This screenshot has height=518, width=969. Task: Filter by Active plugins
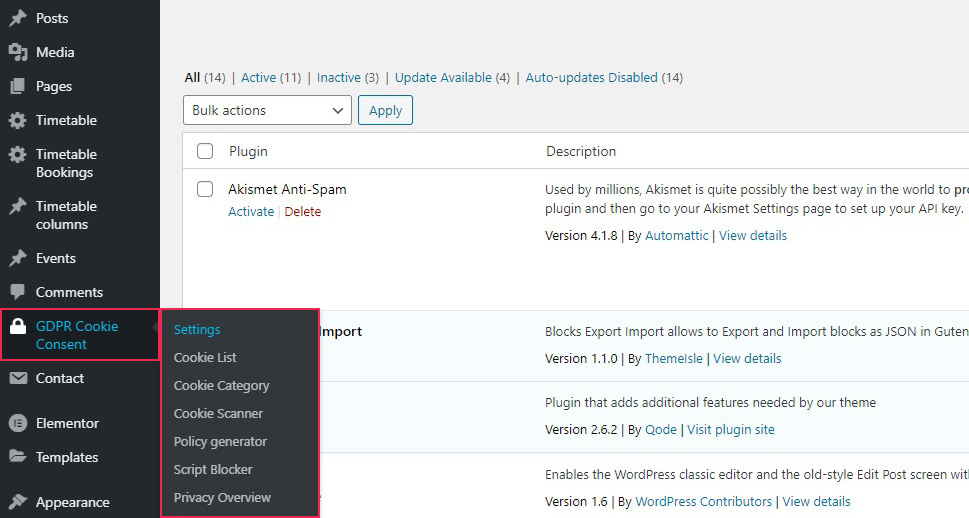pos(258,77)
